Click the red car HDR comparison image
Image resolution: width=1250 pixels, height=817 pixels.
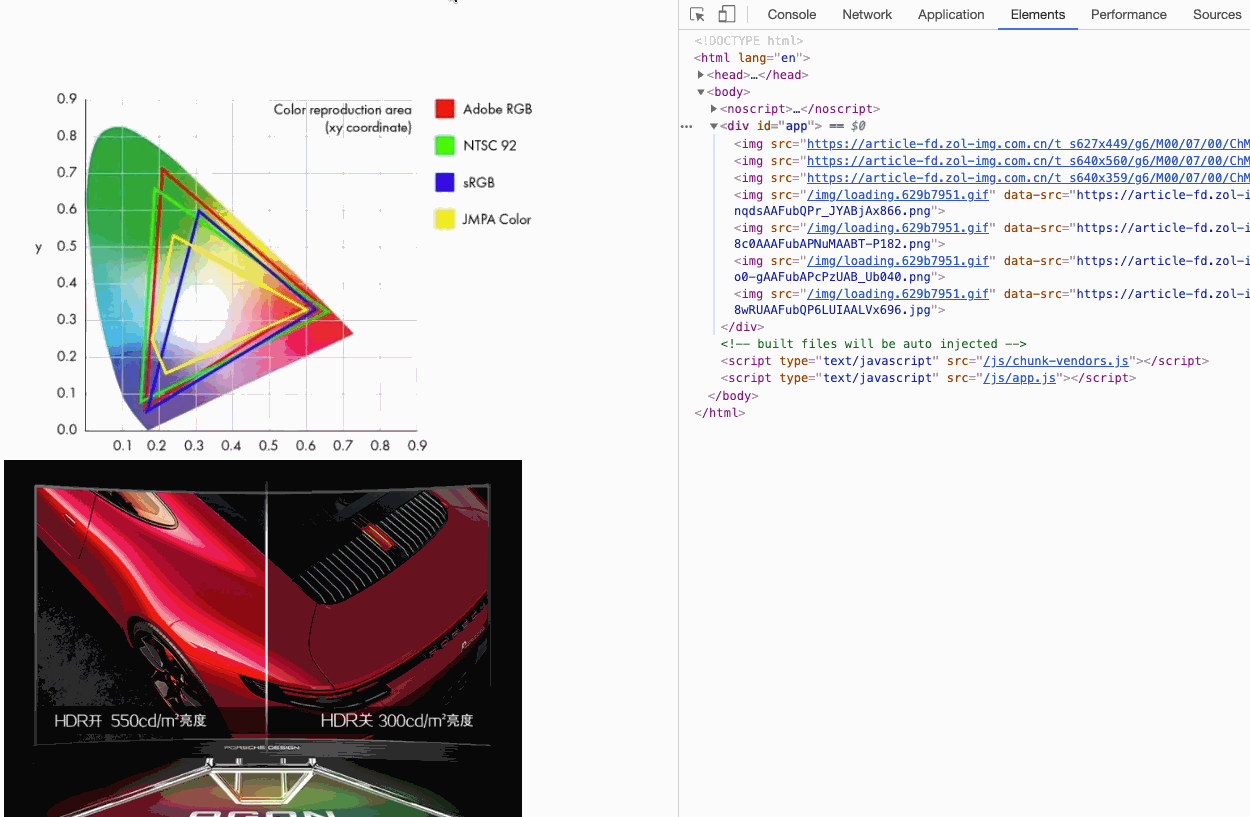(263, 638)
